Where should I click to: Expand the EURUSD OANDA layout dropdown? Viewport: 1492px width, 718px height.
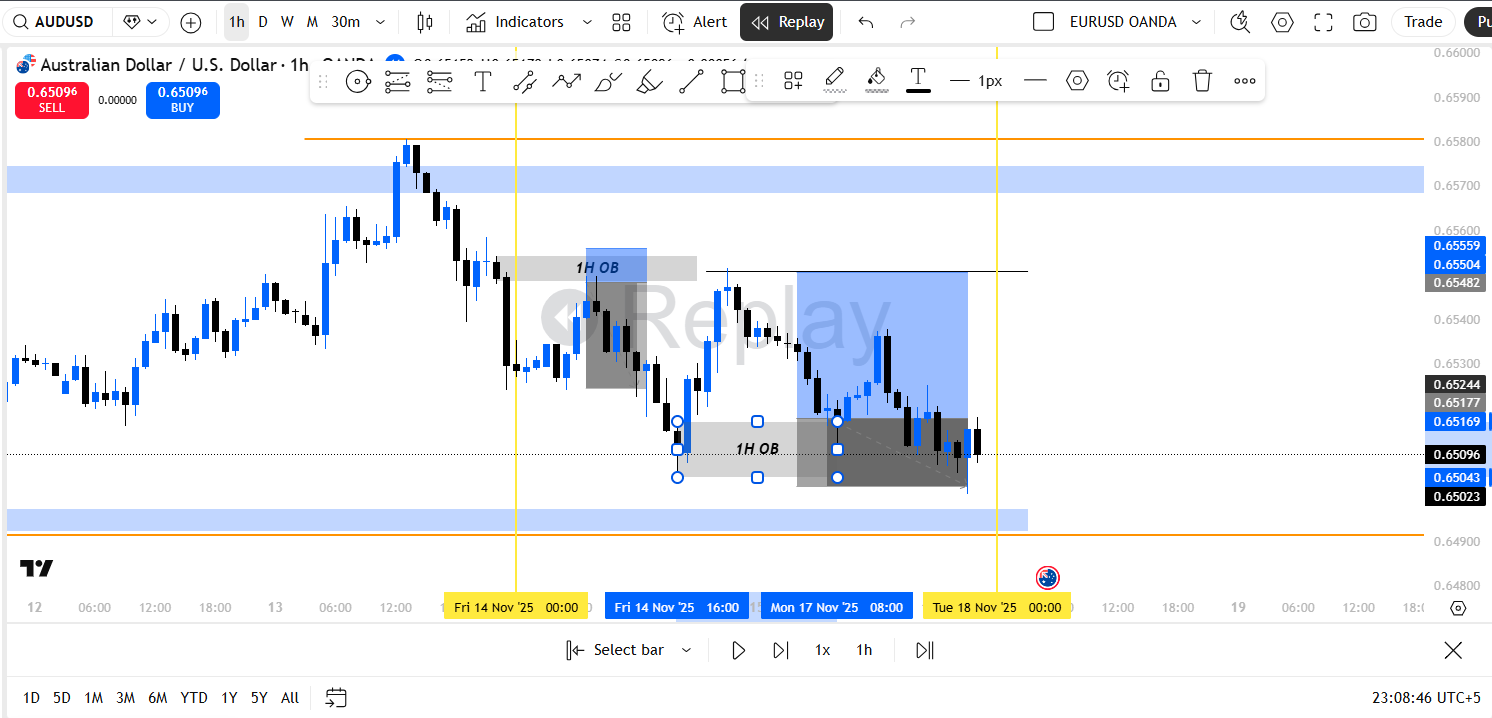(x=1196, y=22)
